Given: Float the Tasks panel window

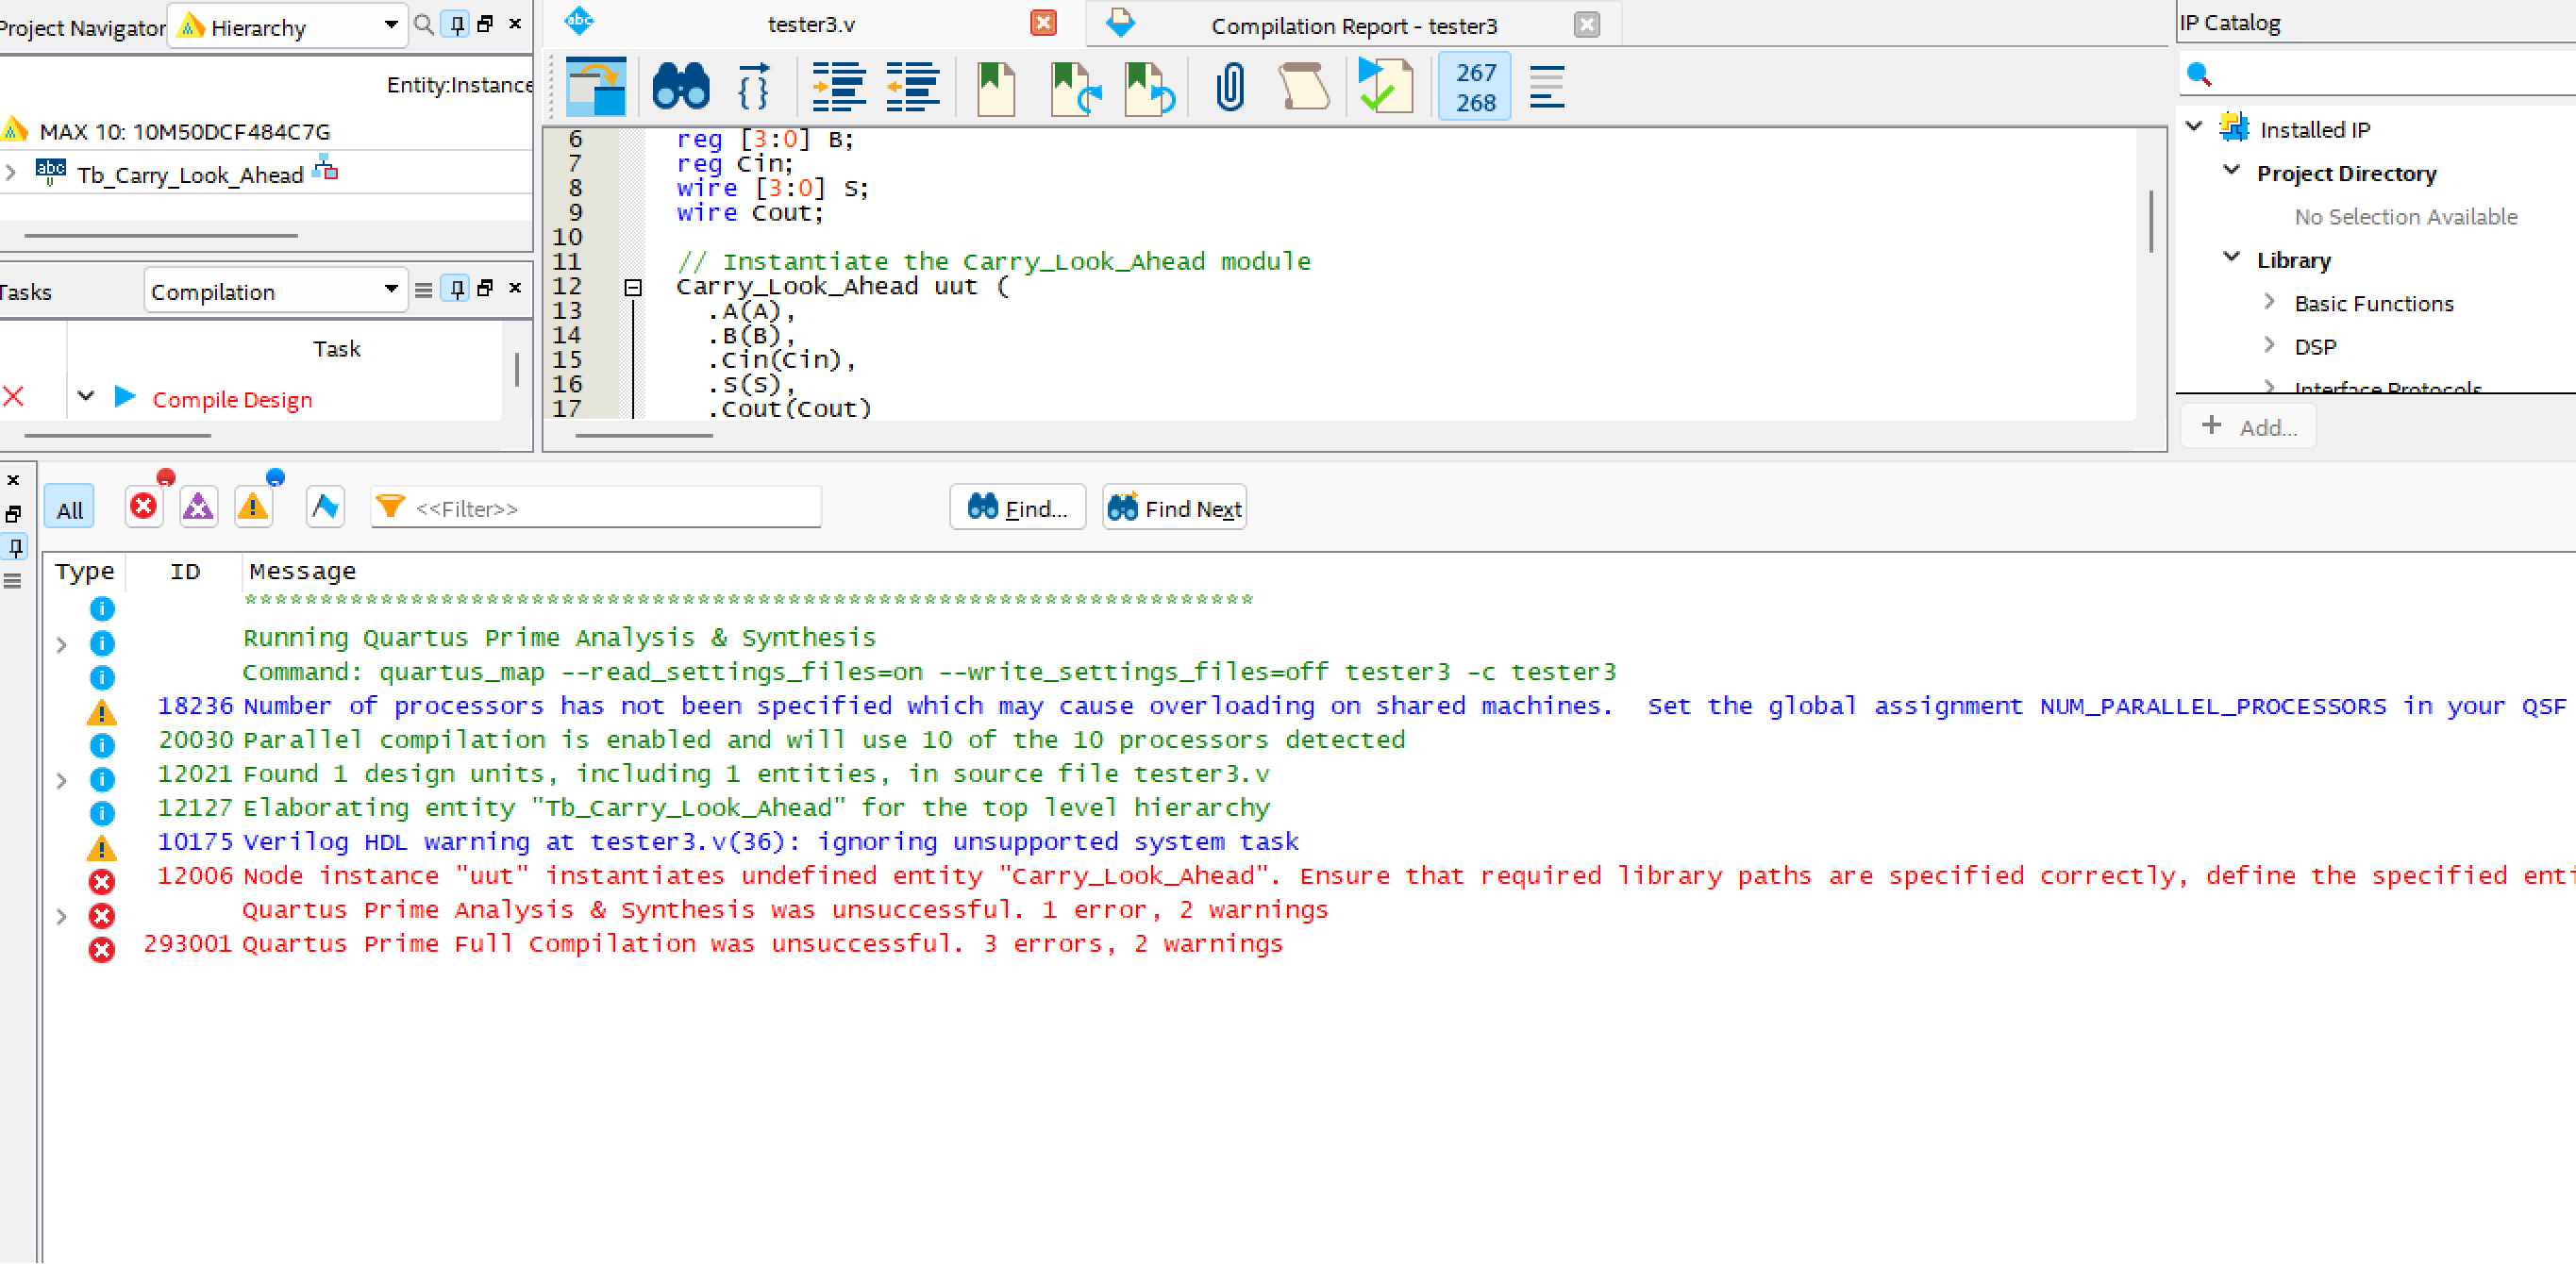Looking at the screenshot, I should 486,288.
